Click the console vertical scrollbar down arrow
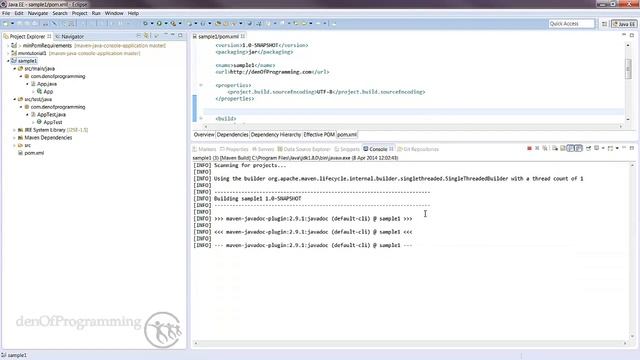 [632, 336]
